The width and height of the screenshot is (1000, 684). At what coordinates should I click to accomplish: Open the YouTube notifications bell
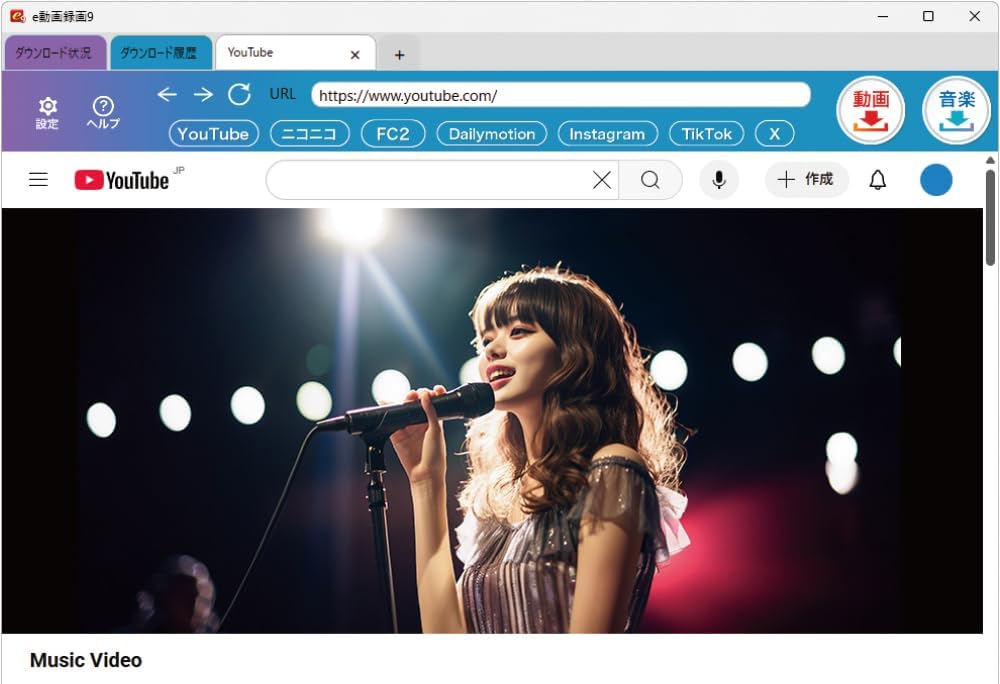pyautogui.click(x=877, y=180)
